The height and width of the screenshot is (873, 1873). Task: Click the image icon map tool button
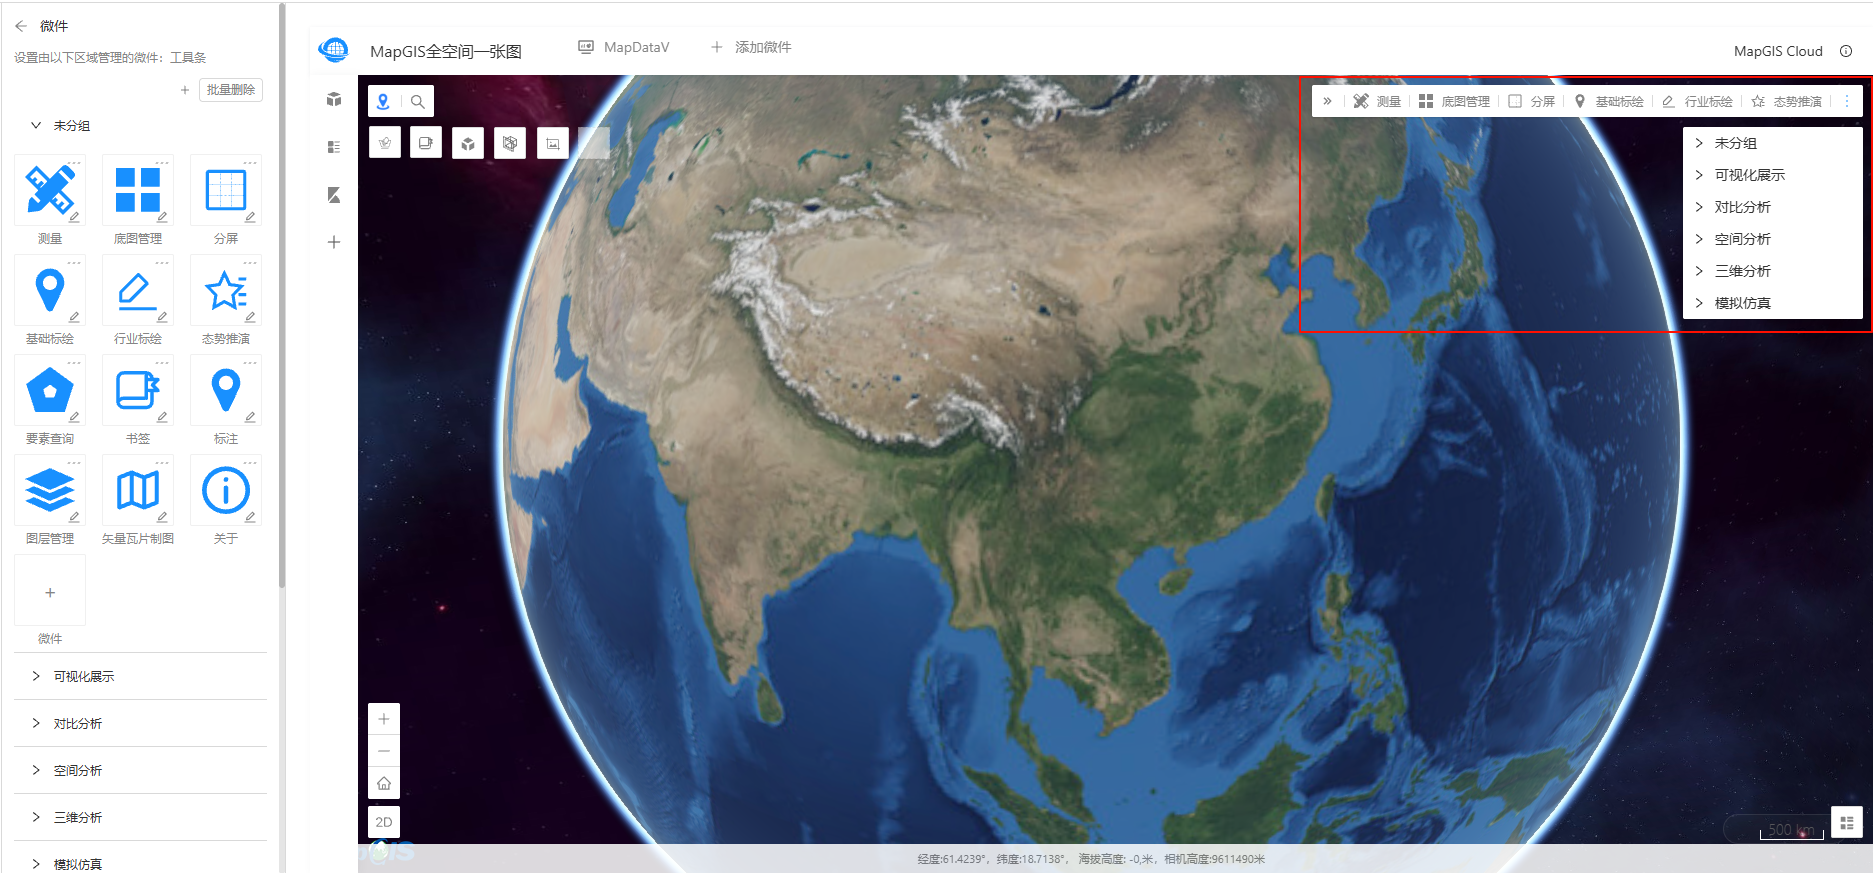[x=553, y=143]
